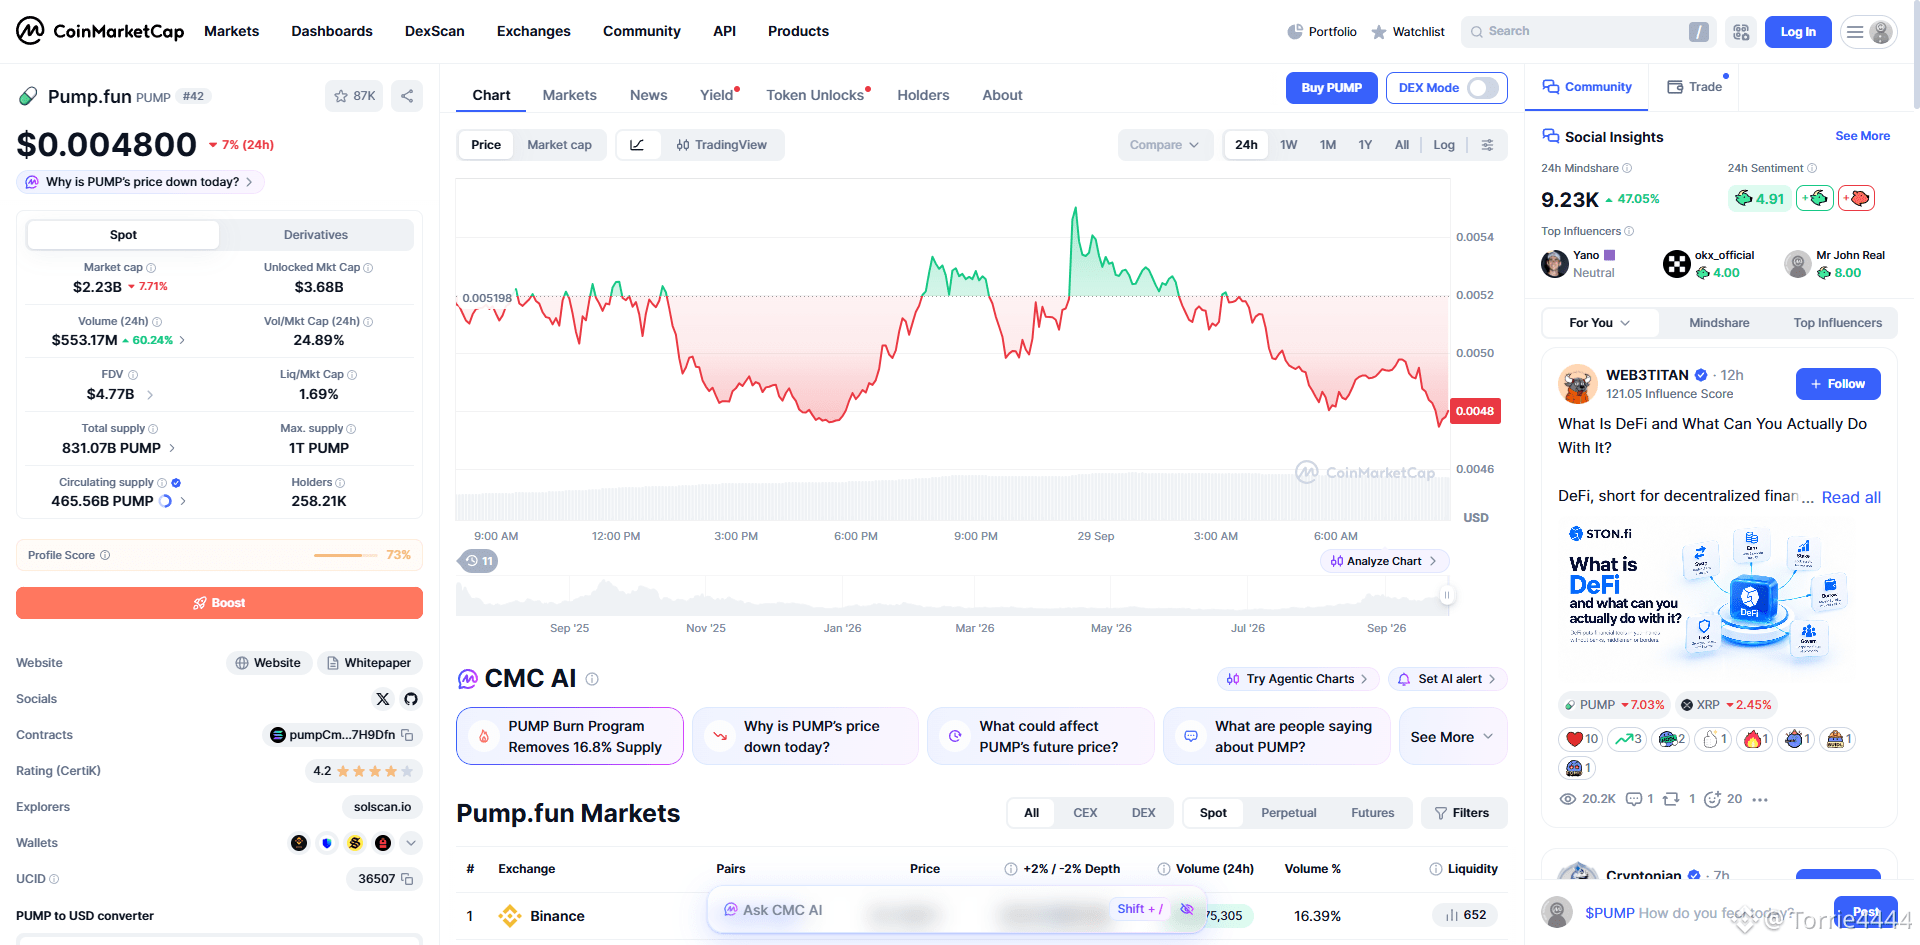
Task: Add Pump.fun to watchlist via star icon
Action: point(354,96)
